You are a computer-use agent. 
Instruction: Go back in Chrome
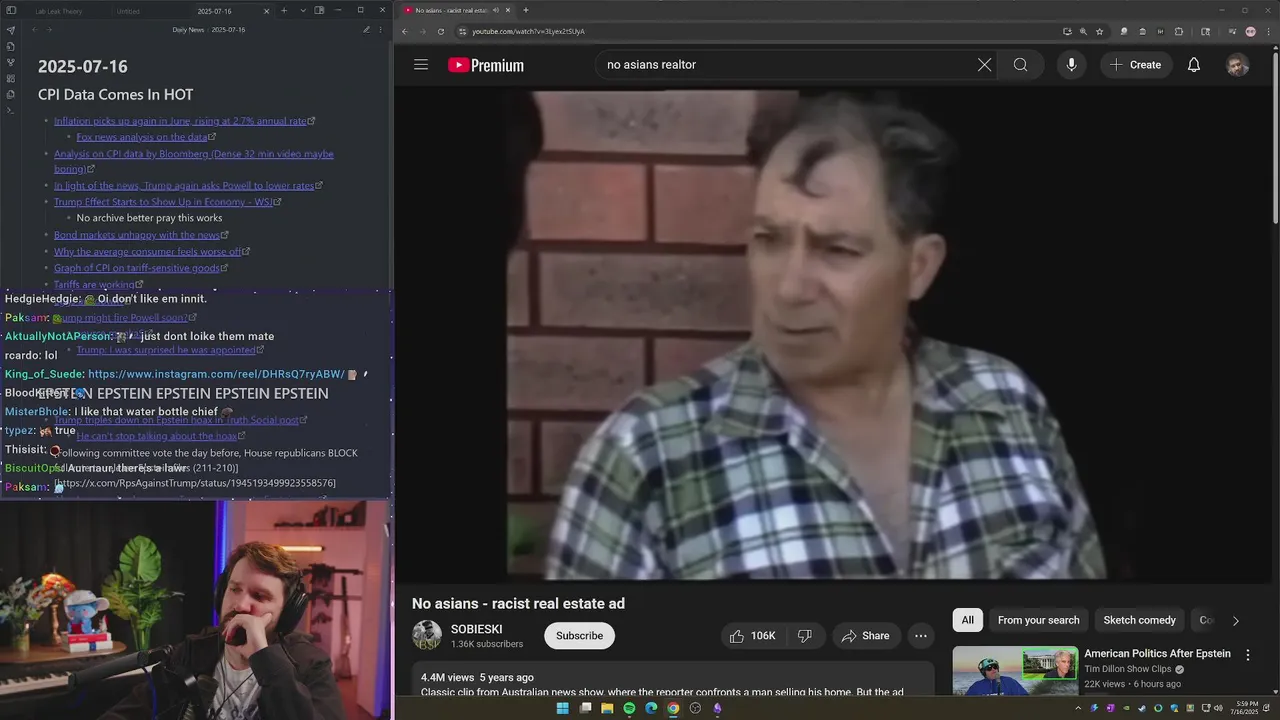405,31
